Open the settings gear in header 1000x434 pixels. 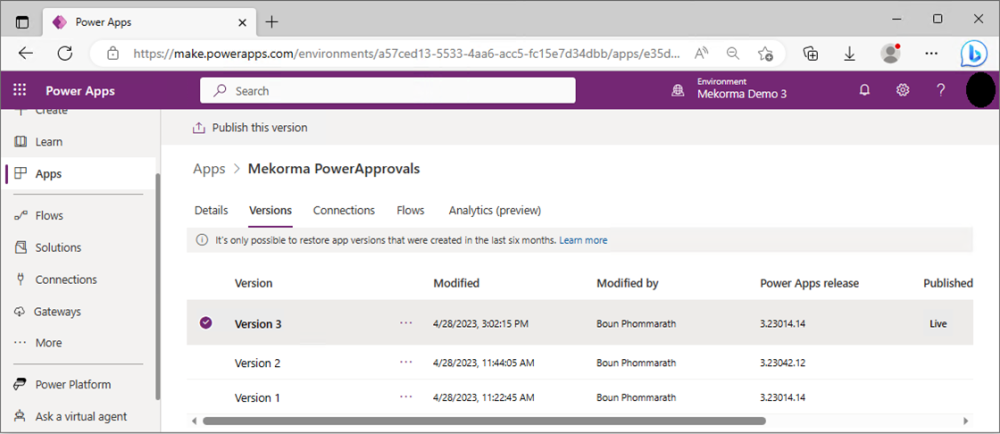pyautogui.click(x=903, y=90)
